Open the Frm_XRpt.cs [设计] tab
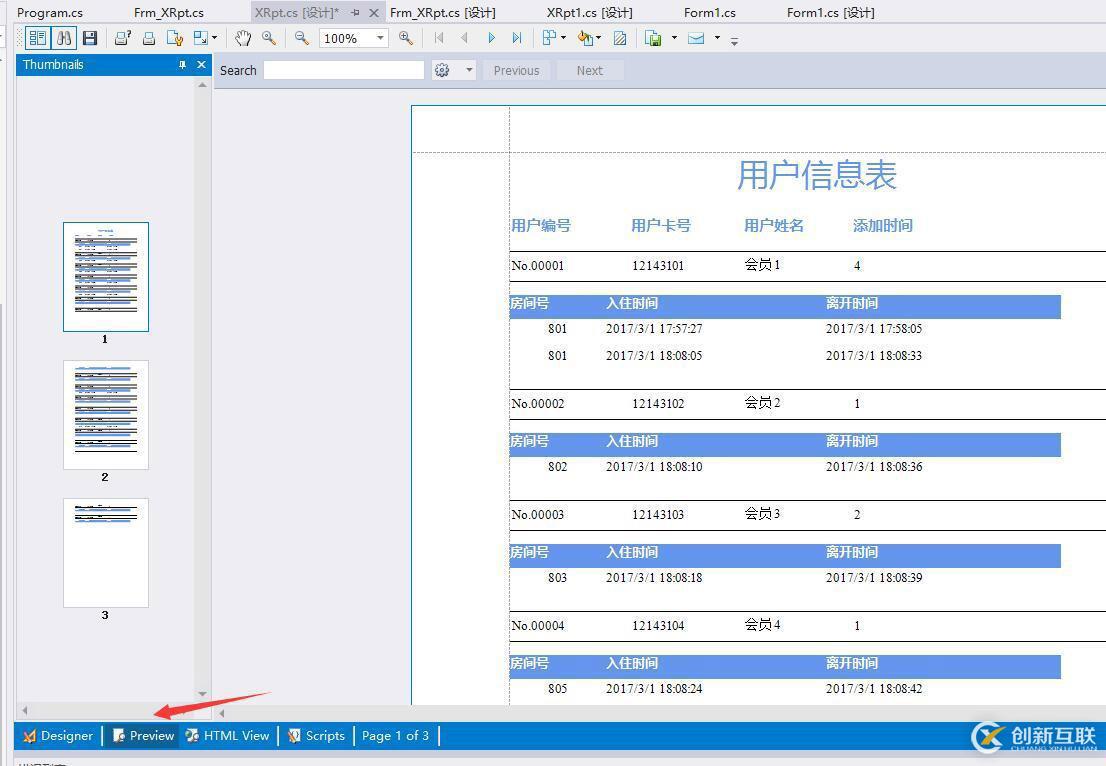 (443, 13)
